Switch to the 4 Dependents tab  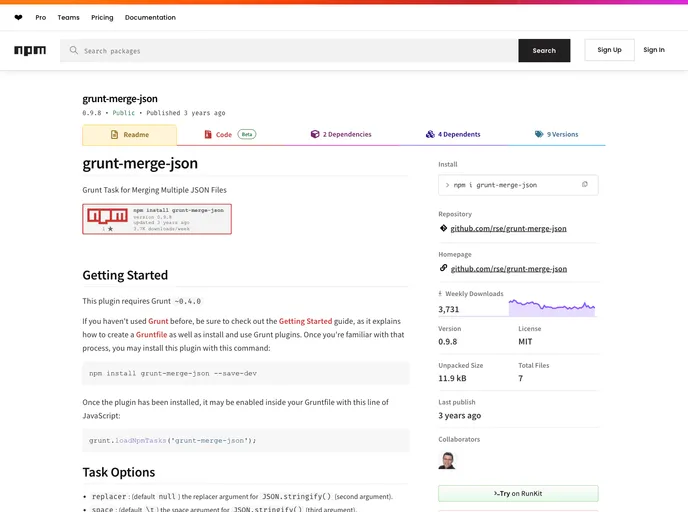click(x=453, y=134)
